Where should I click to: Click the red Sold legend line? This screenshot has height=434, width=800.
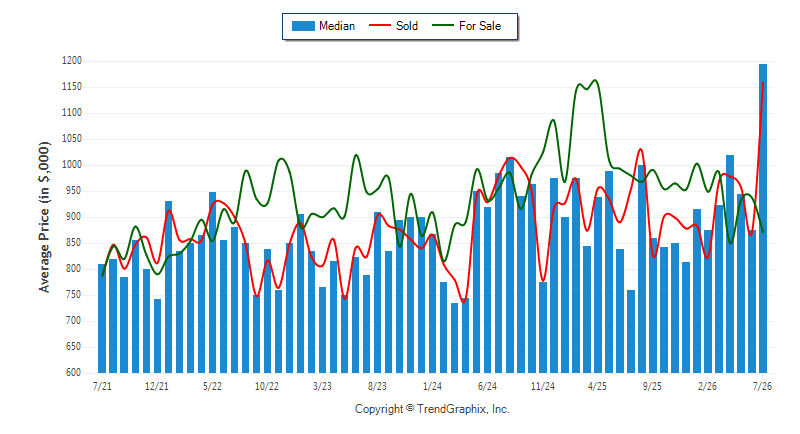tap(380, 25)
